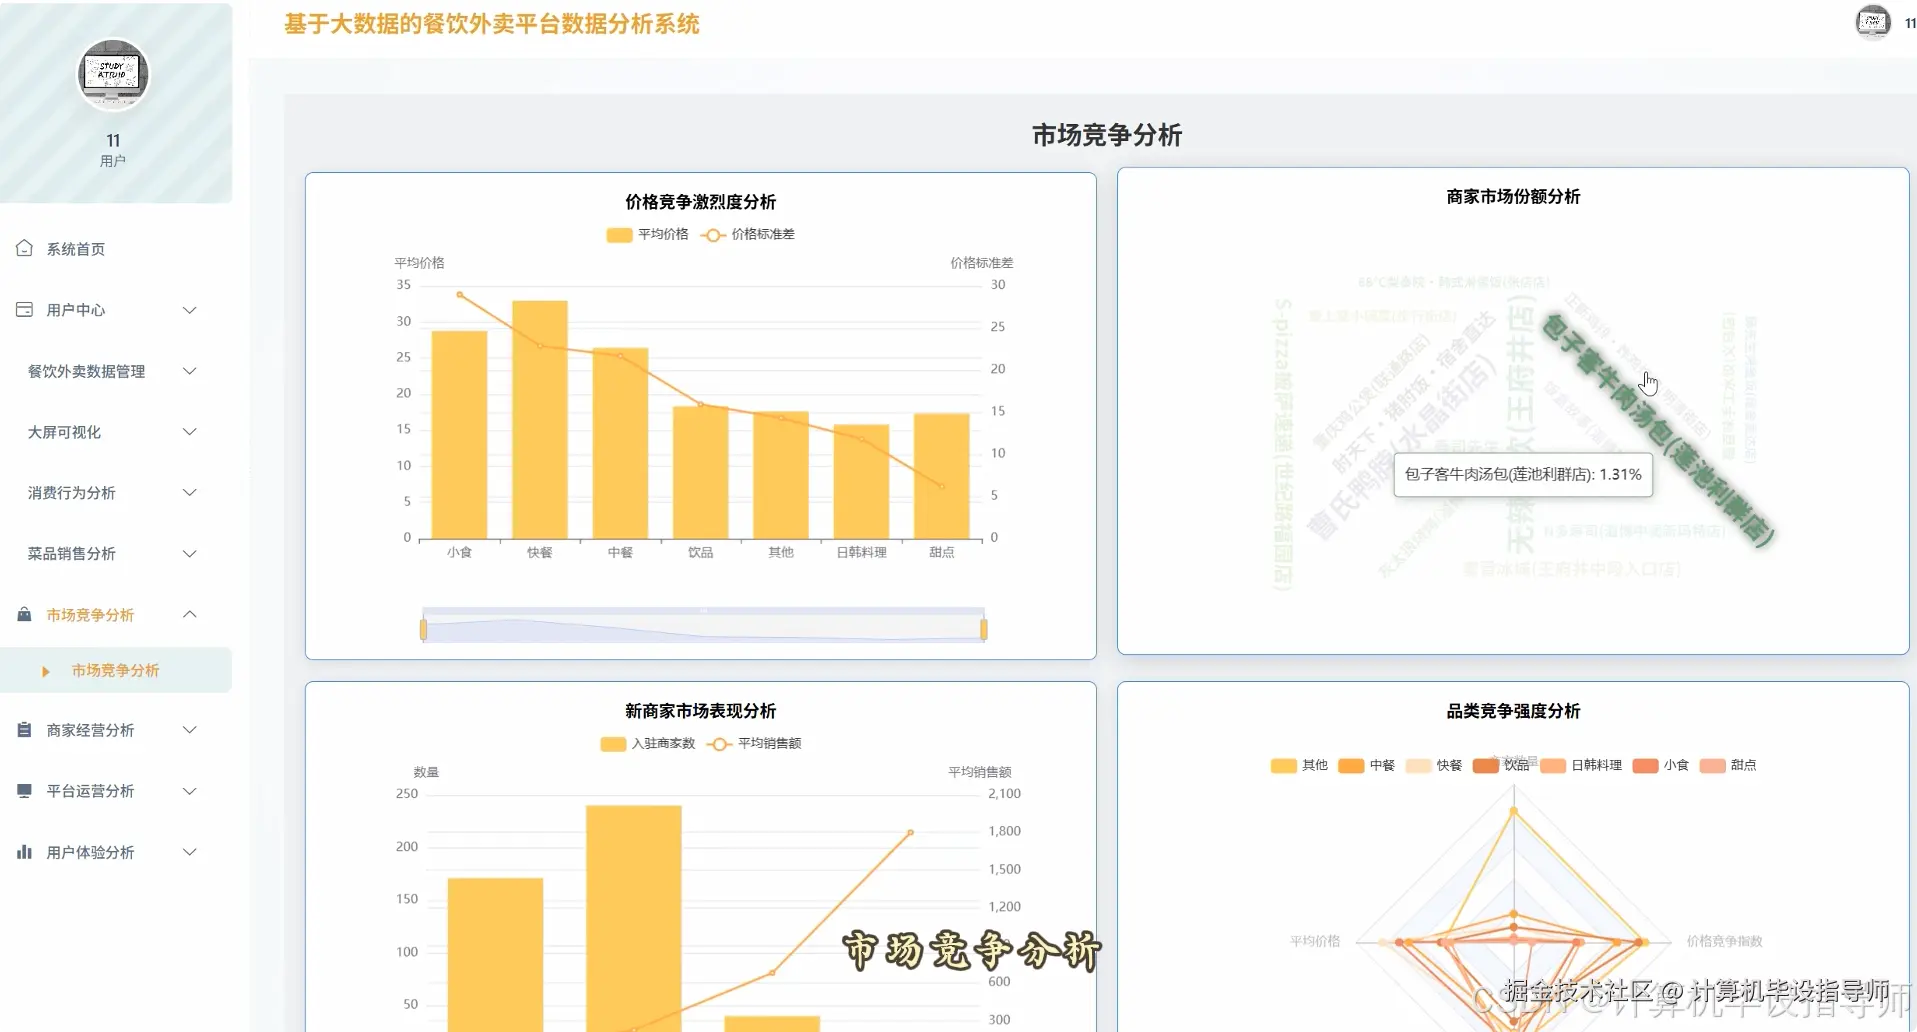Click the bag icon beside 市场竞争分析

coord(24,614)
